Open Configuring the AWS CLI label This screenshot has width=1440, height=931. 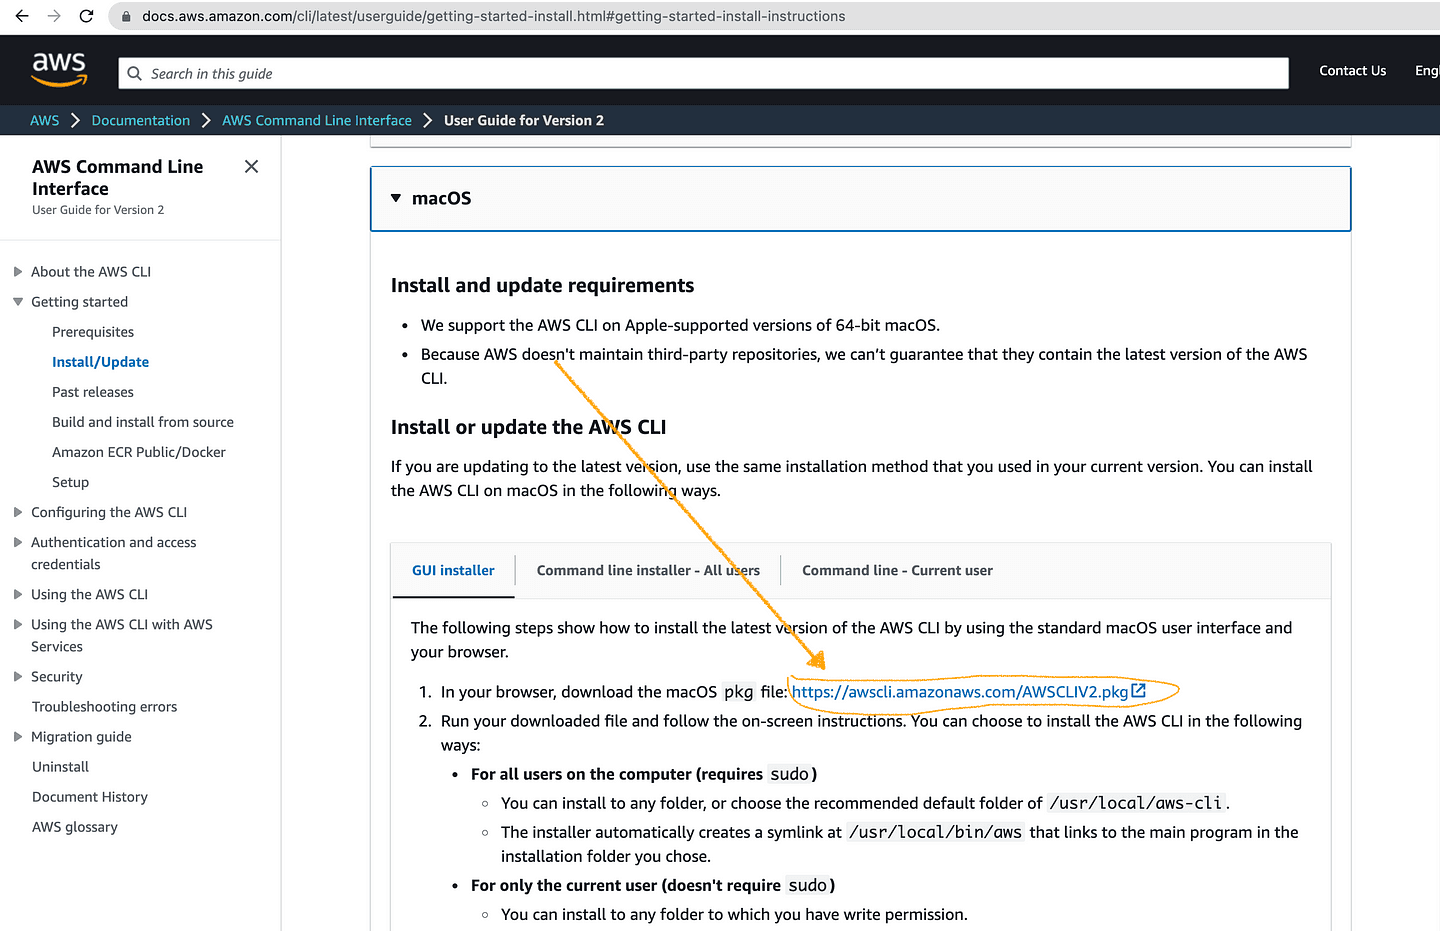point(109,512)
